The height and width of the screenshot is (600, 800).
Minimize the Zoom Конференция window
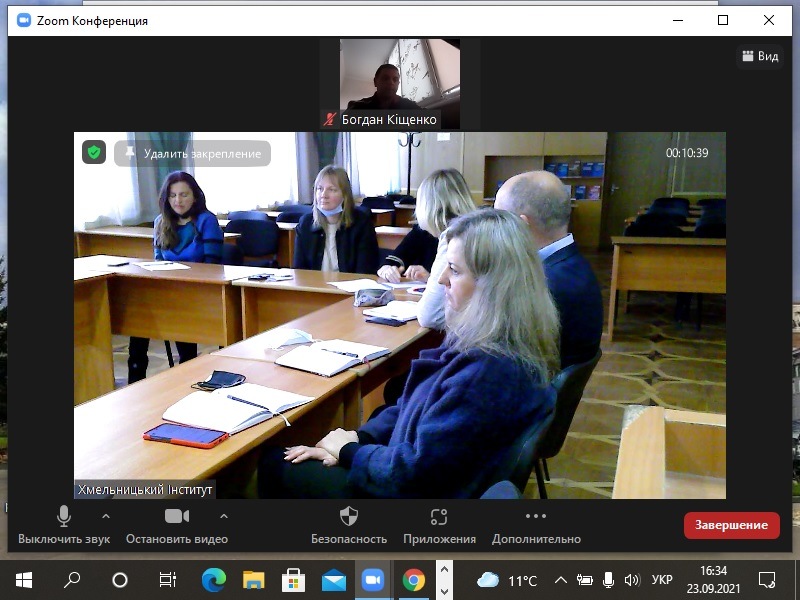[678, 20]
